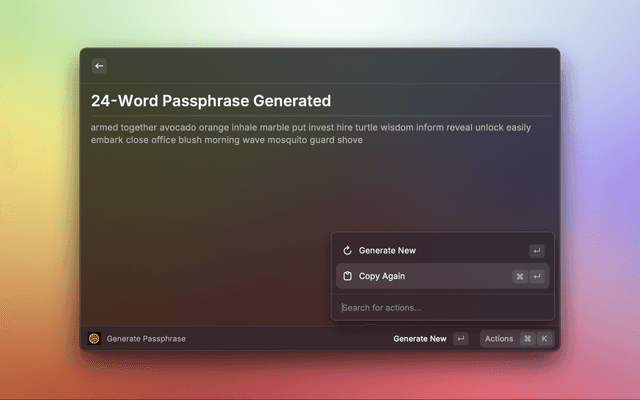Choose Copy Again in the actions menu
Screen dimensions: 640x400
pos(382,276)
